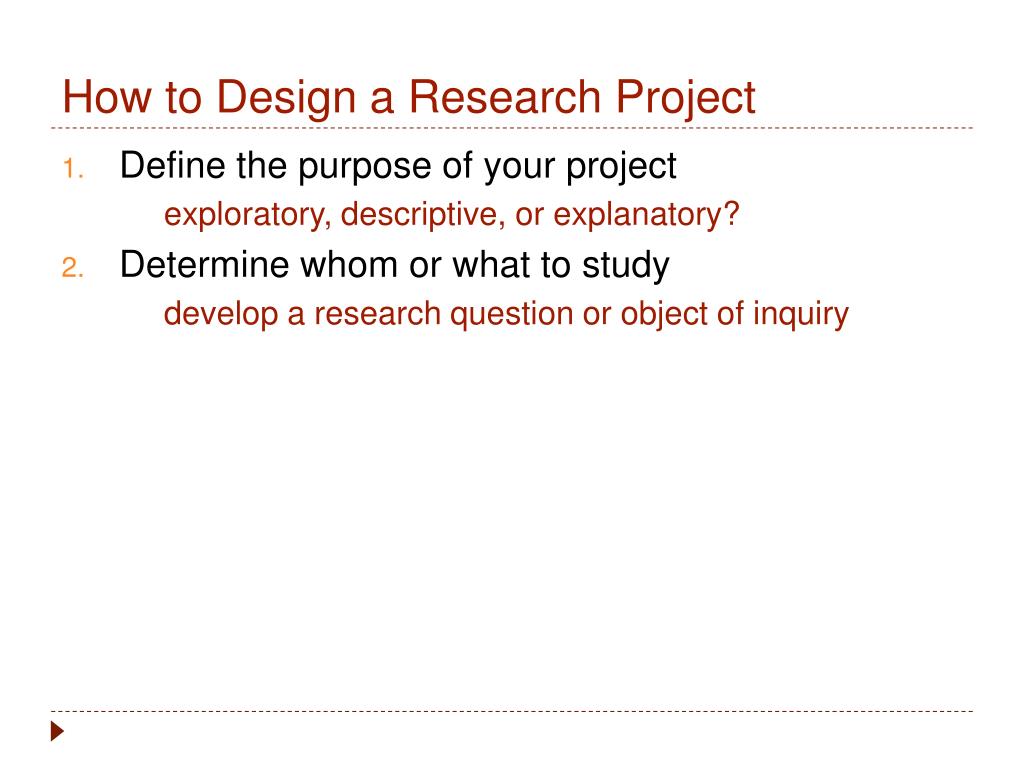This screenshot has height=768, width=1024.
Task: Click the word 'inquiry' ending the subtext
Action: [801, 314]
